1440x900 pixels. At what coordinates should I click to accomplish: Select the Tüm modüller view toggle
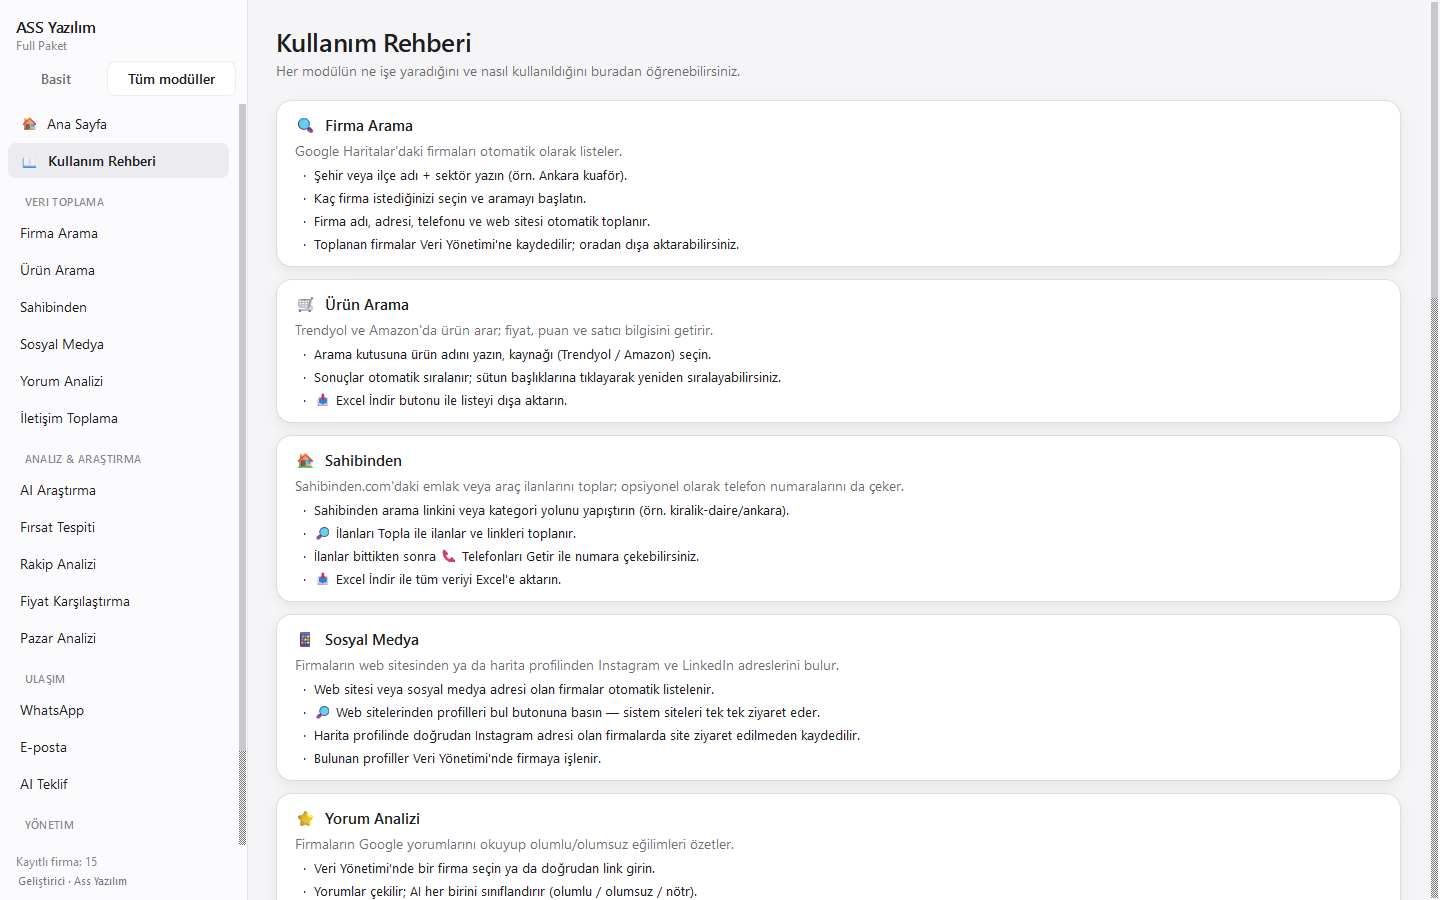171,79
